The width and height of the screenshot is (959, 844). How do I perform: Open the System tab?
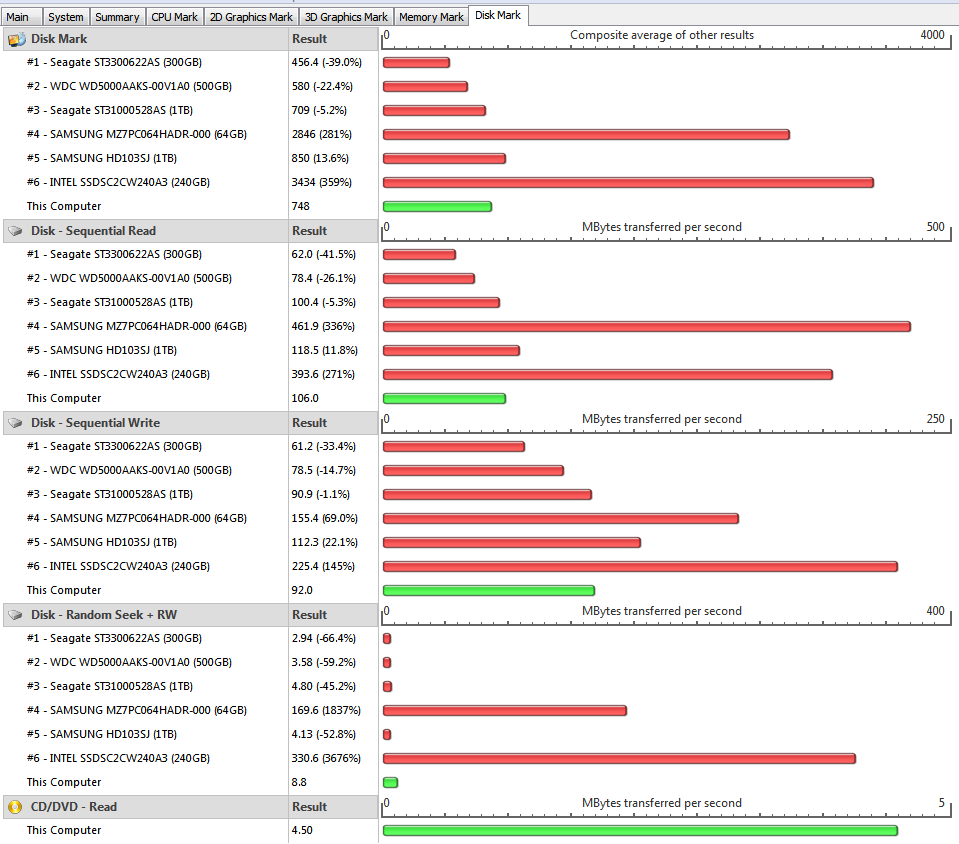[x=66, y=17]
